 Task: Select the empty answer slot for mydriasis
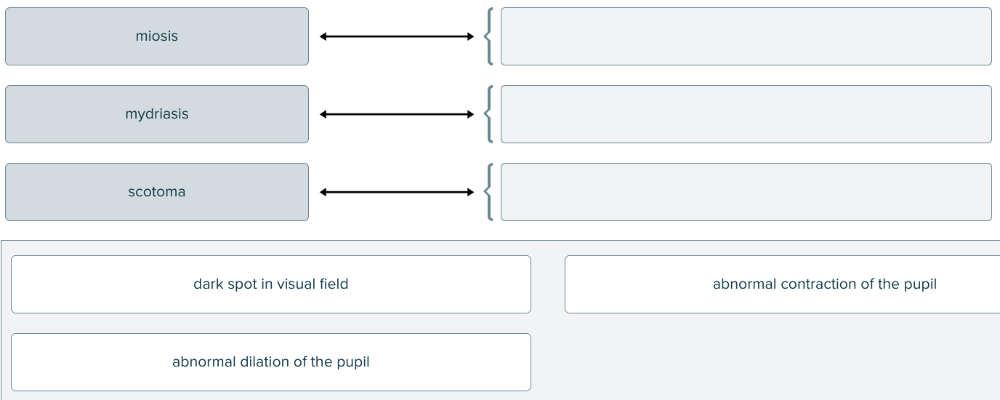click(745, 114)
